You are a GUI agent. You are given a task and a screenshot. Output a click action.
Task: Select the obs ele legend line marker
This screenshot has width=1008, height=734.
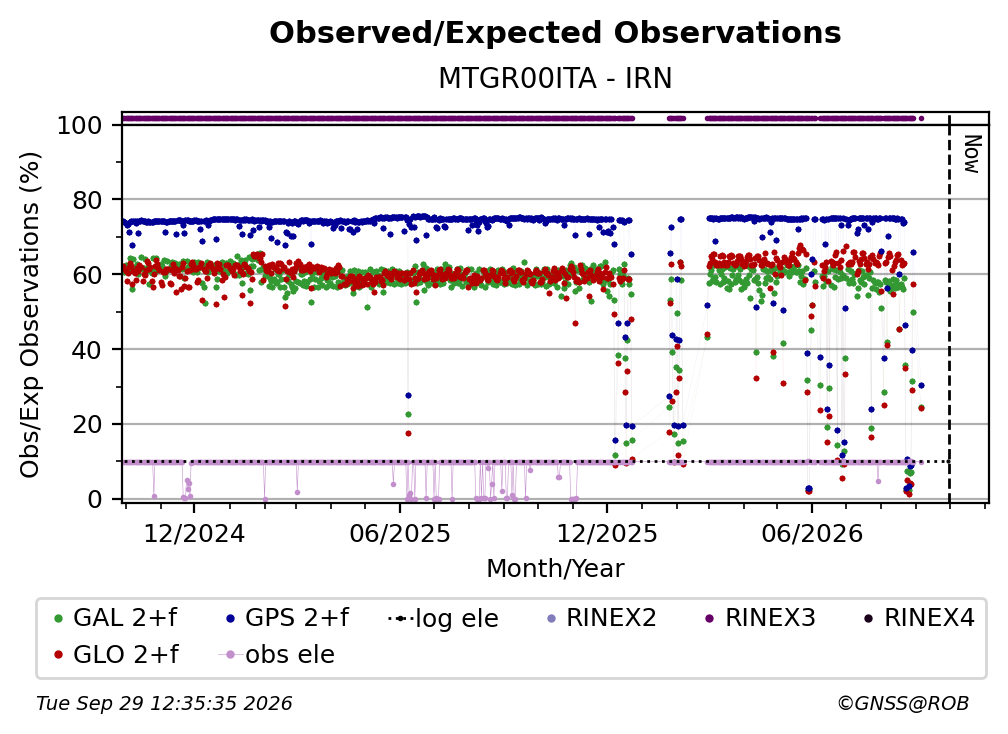tap(231, 655)
